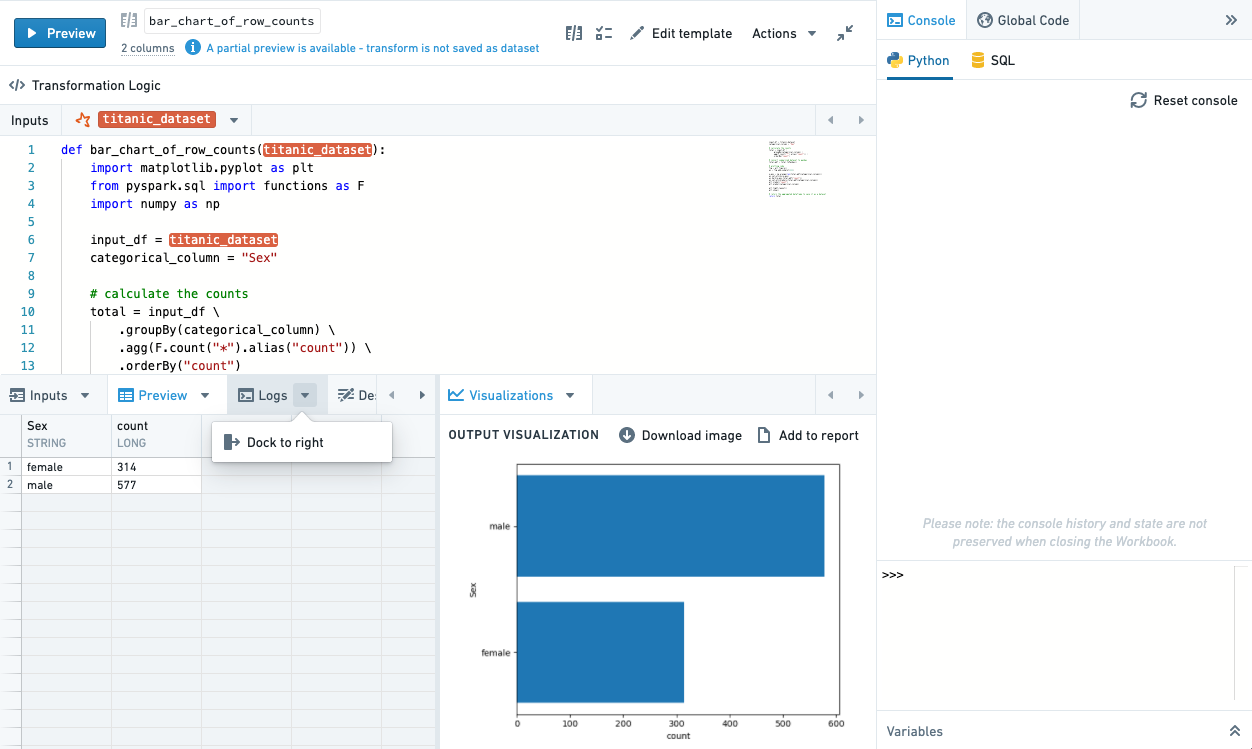Click the left scroll arrow beside the Logs tabs
The image size is (1252, 749).
click(x=391, y=395)
